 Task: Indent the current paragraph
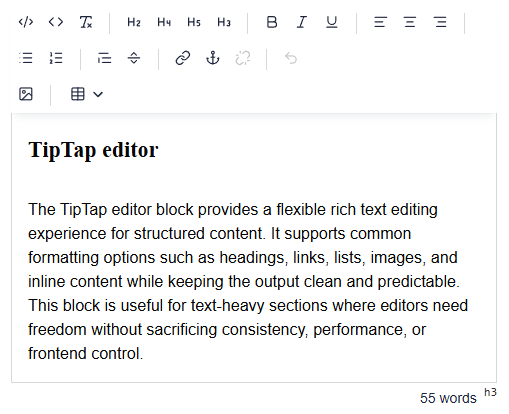tap(104, 58)
